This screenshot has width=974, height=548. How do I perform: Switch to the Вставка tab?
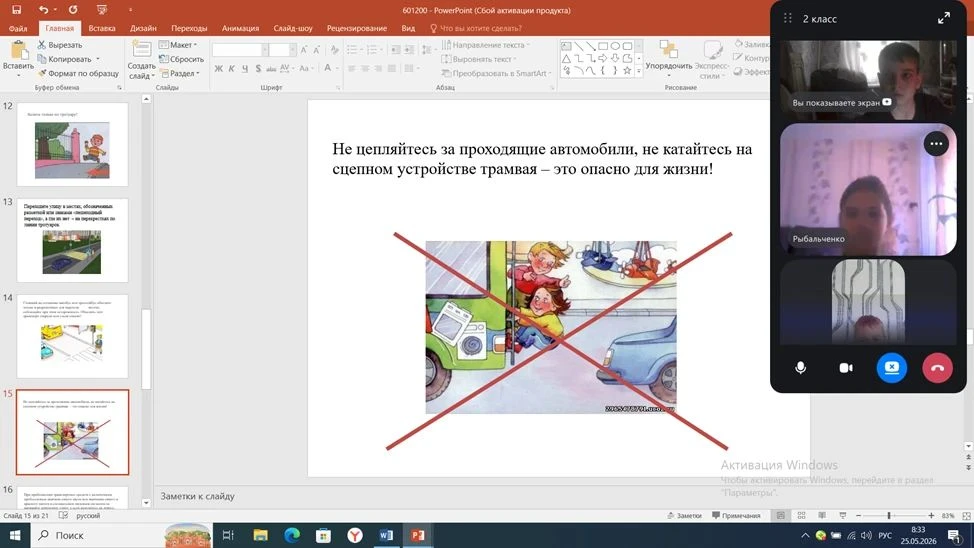[102, 28]
